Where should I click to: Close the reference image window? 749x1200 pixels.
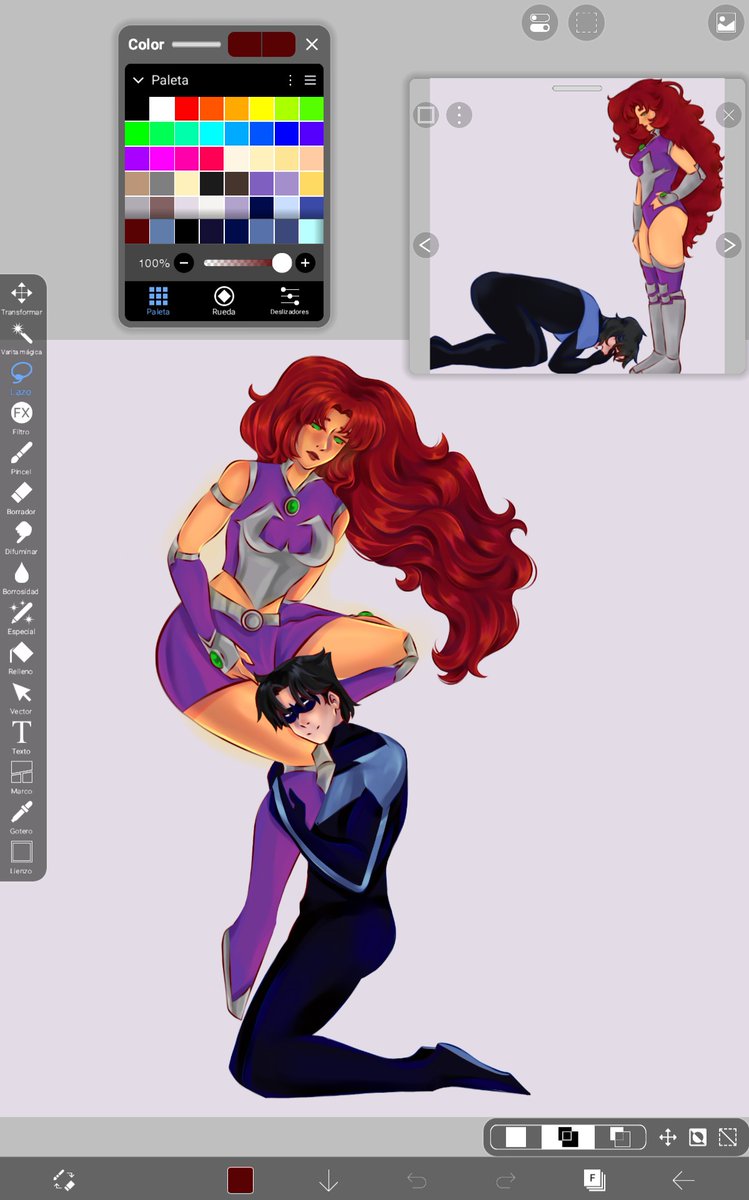click(x=728, y=115)
